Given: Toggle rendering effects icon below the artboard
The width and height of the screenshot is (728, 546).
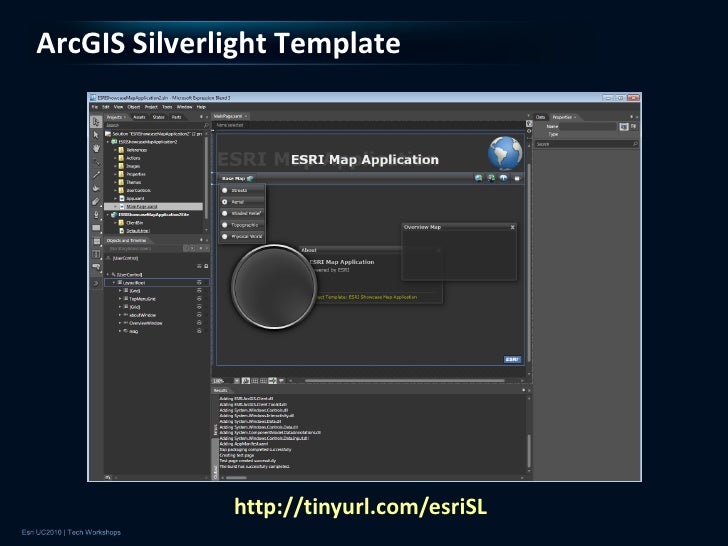Looking at the screenshot, I should point(246,381).
